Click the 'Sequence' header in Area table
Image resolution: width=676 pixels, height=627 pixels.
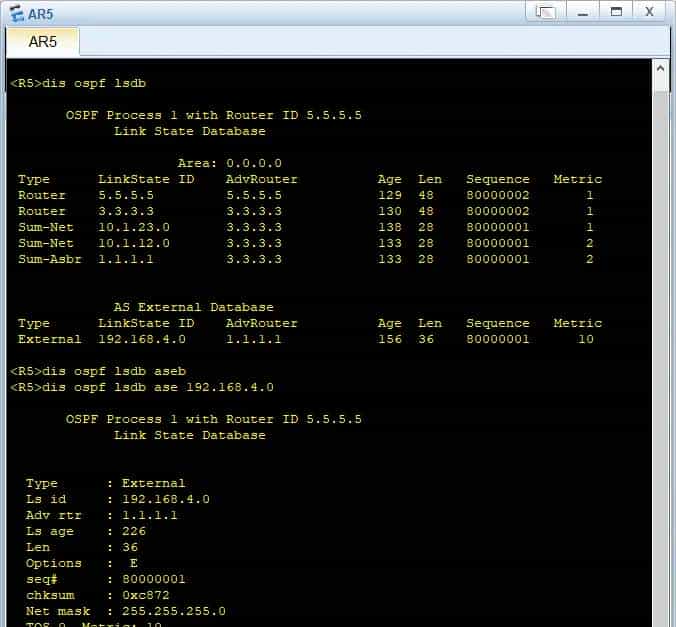498,179
